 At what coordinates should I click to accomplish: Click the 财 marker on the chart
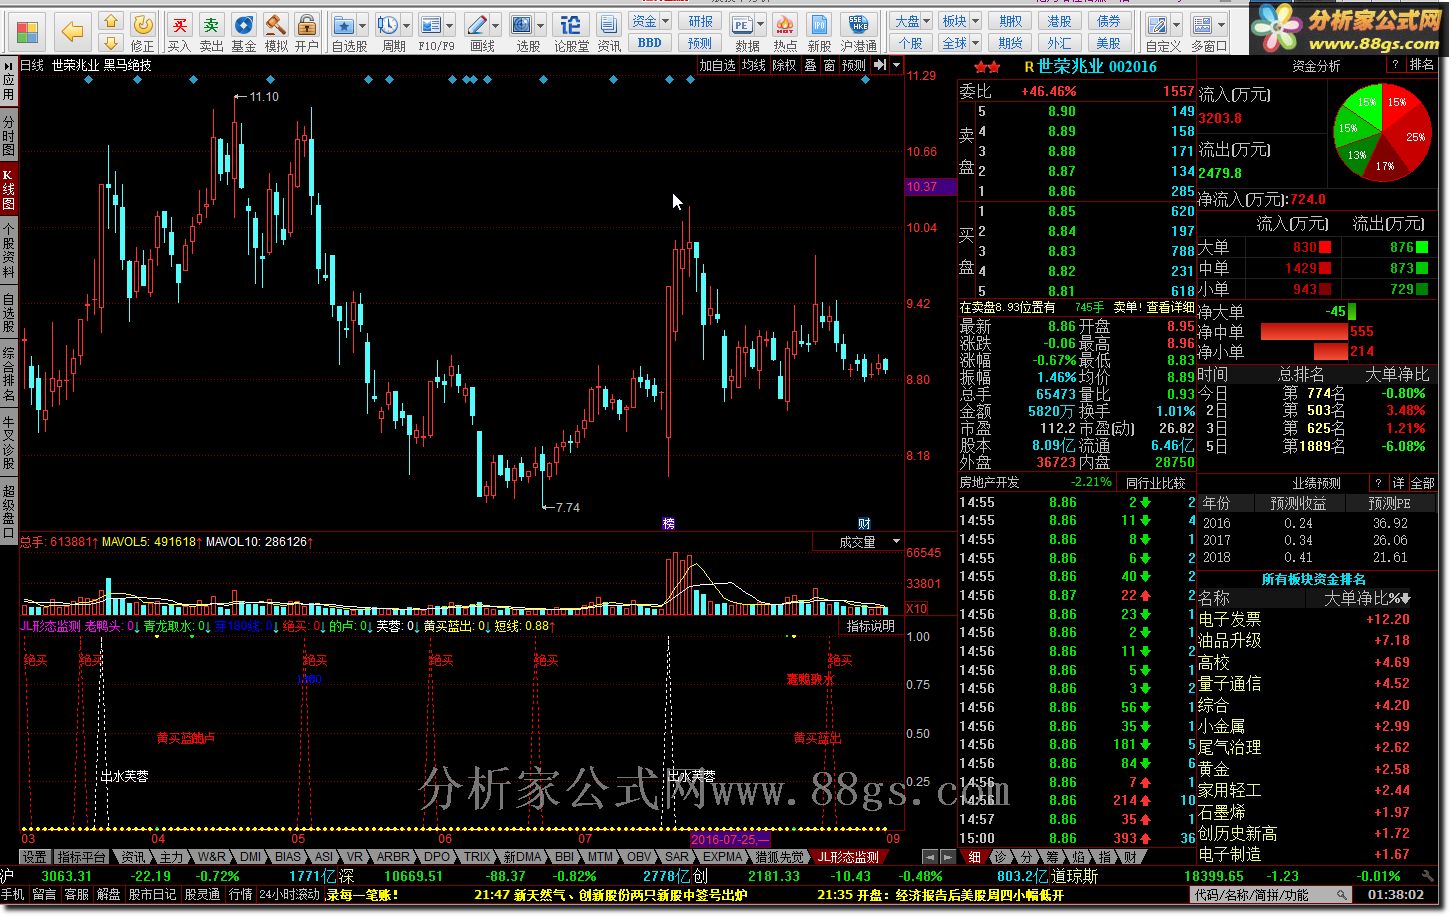click(x=864, y=524)
